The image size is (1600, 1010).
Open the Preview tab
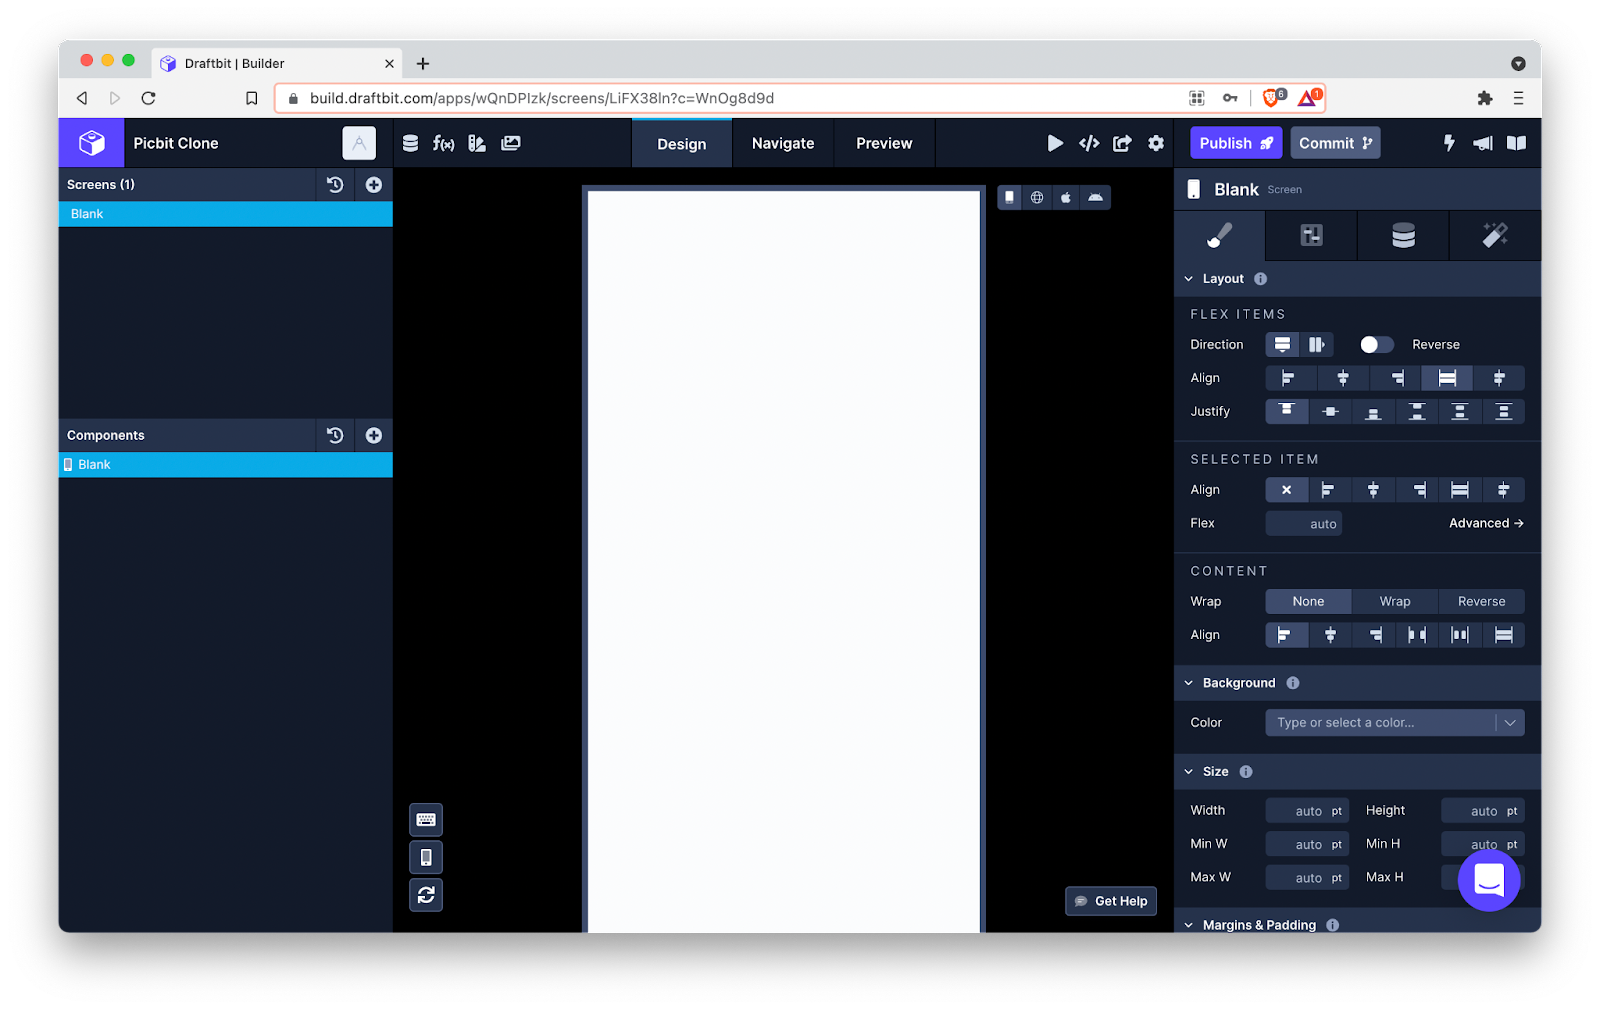click(x=883, y=143)
